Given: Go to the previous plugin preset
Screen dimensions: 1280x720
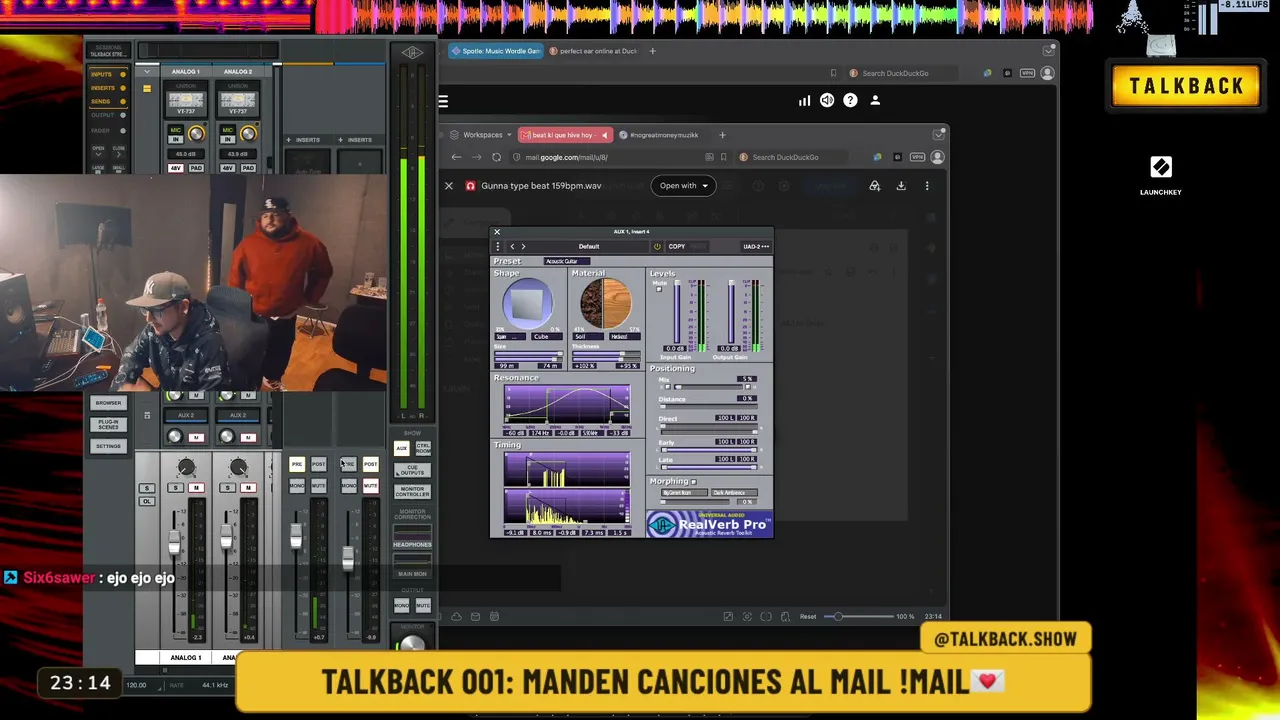Looking at the screenshot, I should [512, 246].
